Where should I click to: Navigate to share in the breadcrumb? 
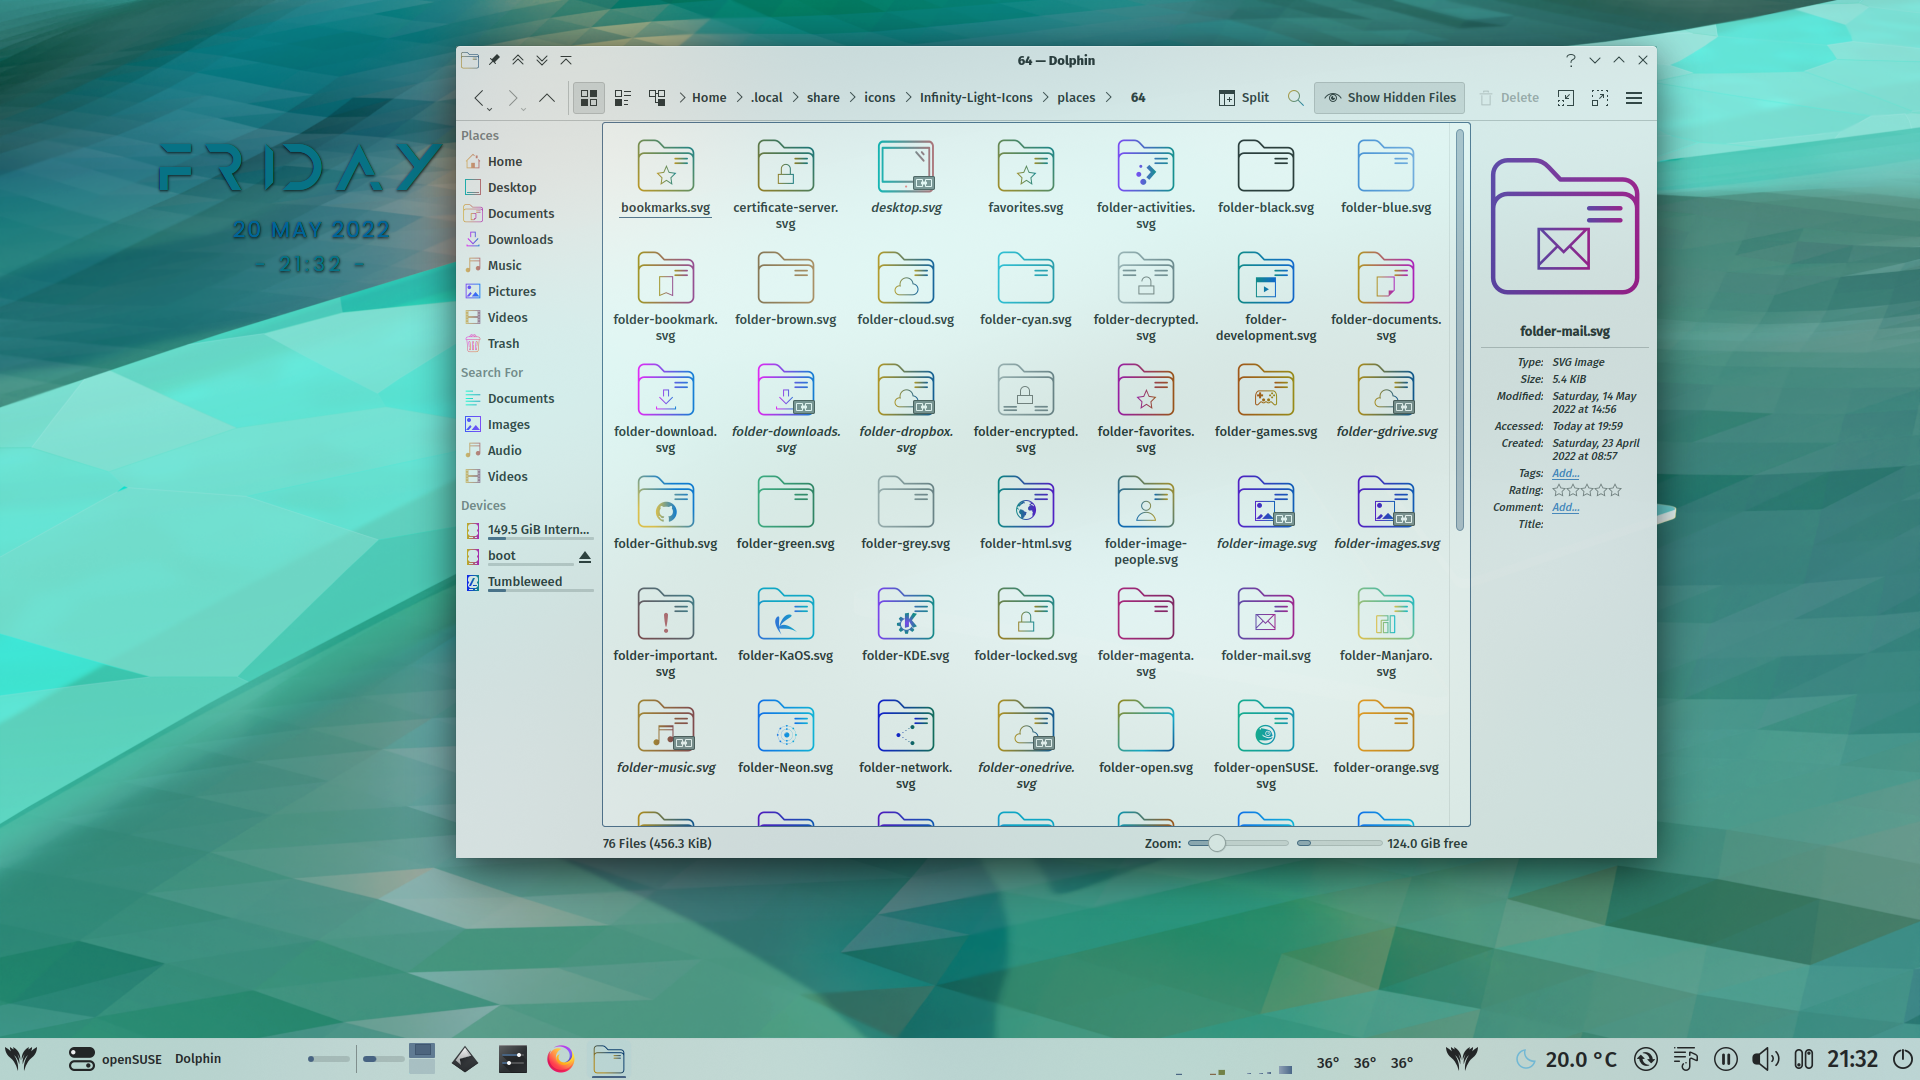(823, 97)
